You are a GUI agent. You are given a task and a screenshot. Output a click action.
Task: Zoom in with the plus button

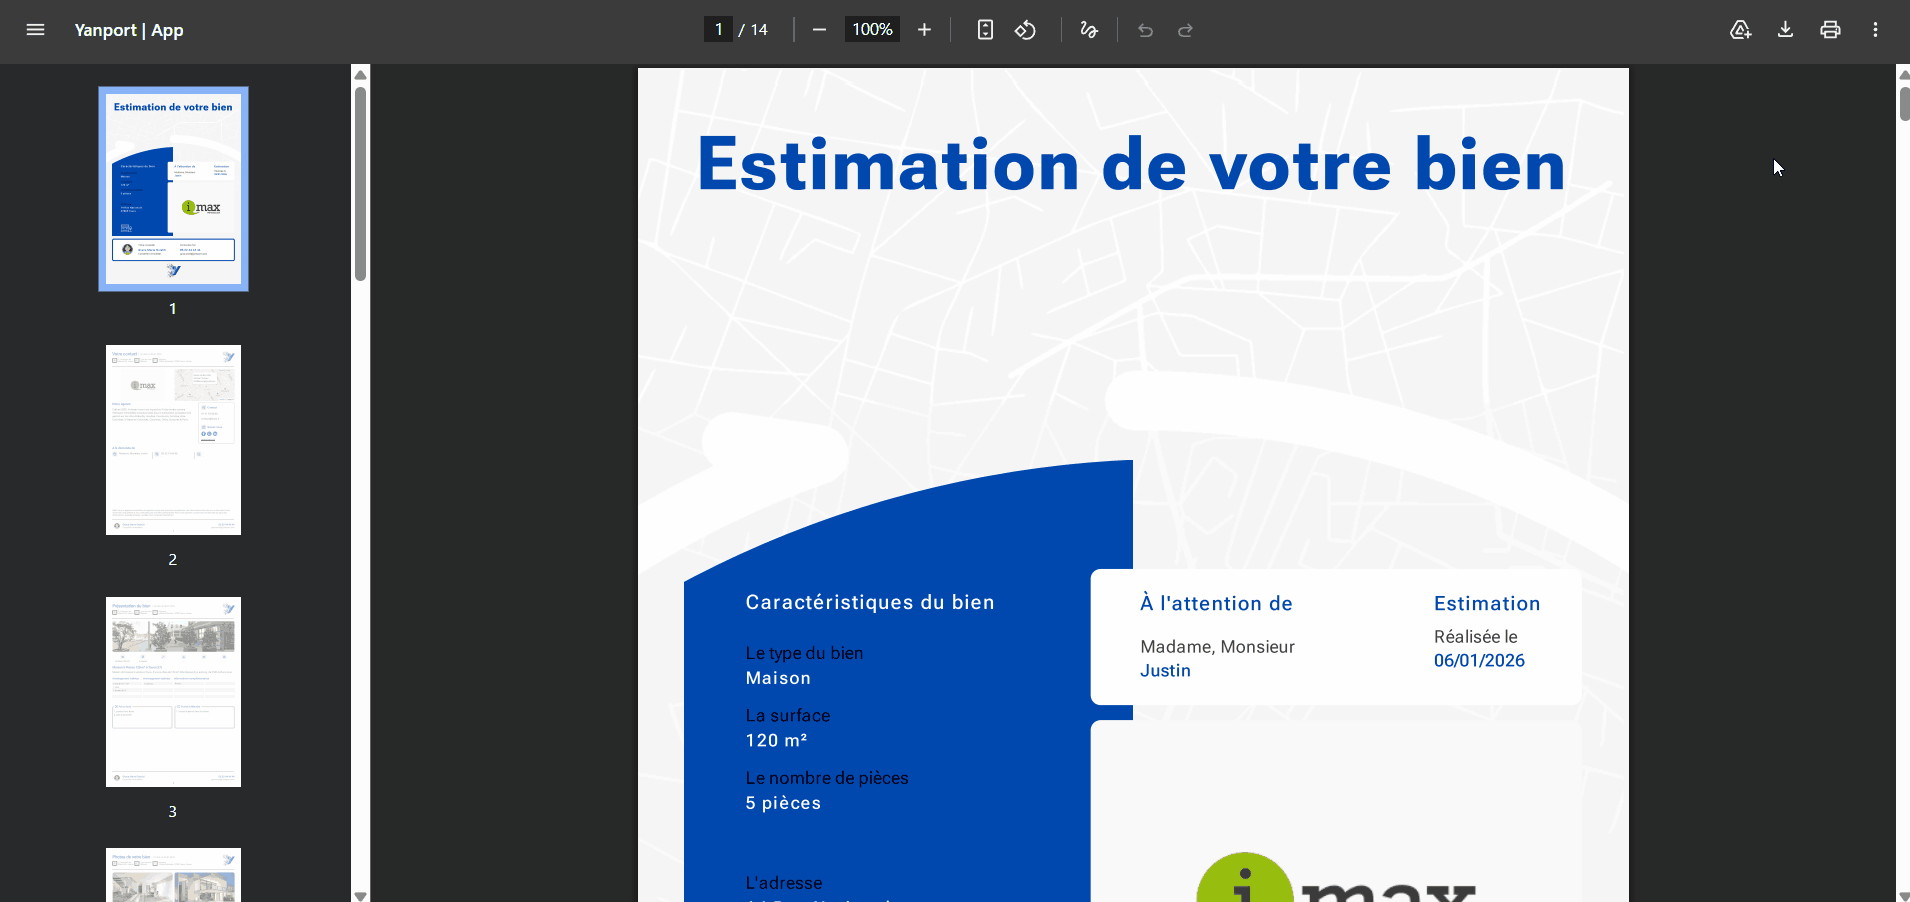(924, 30)
